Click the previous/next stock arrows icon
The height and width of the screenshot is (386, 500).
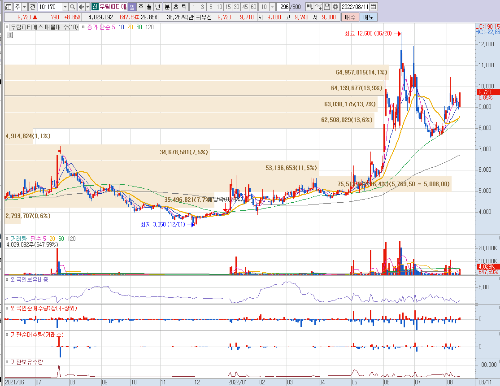click(x=82, y=7)
